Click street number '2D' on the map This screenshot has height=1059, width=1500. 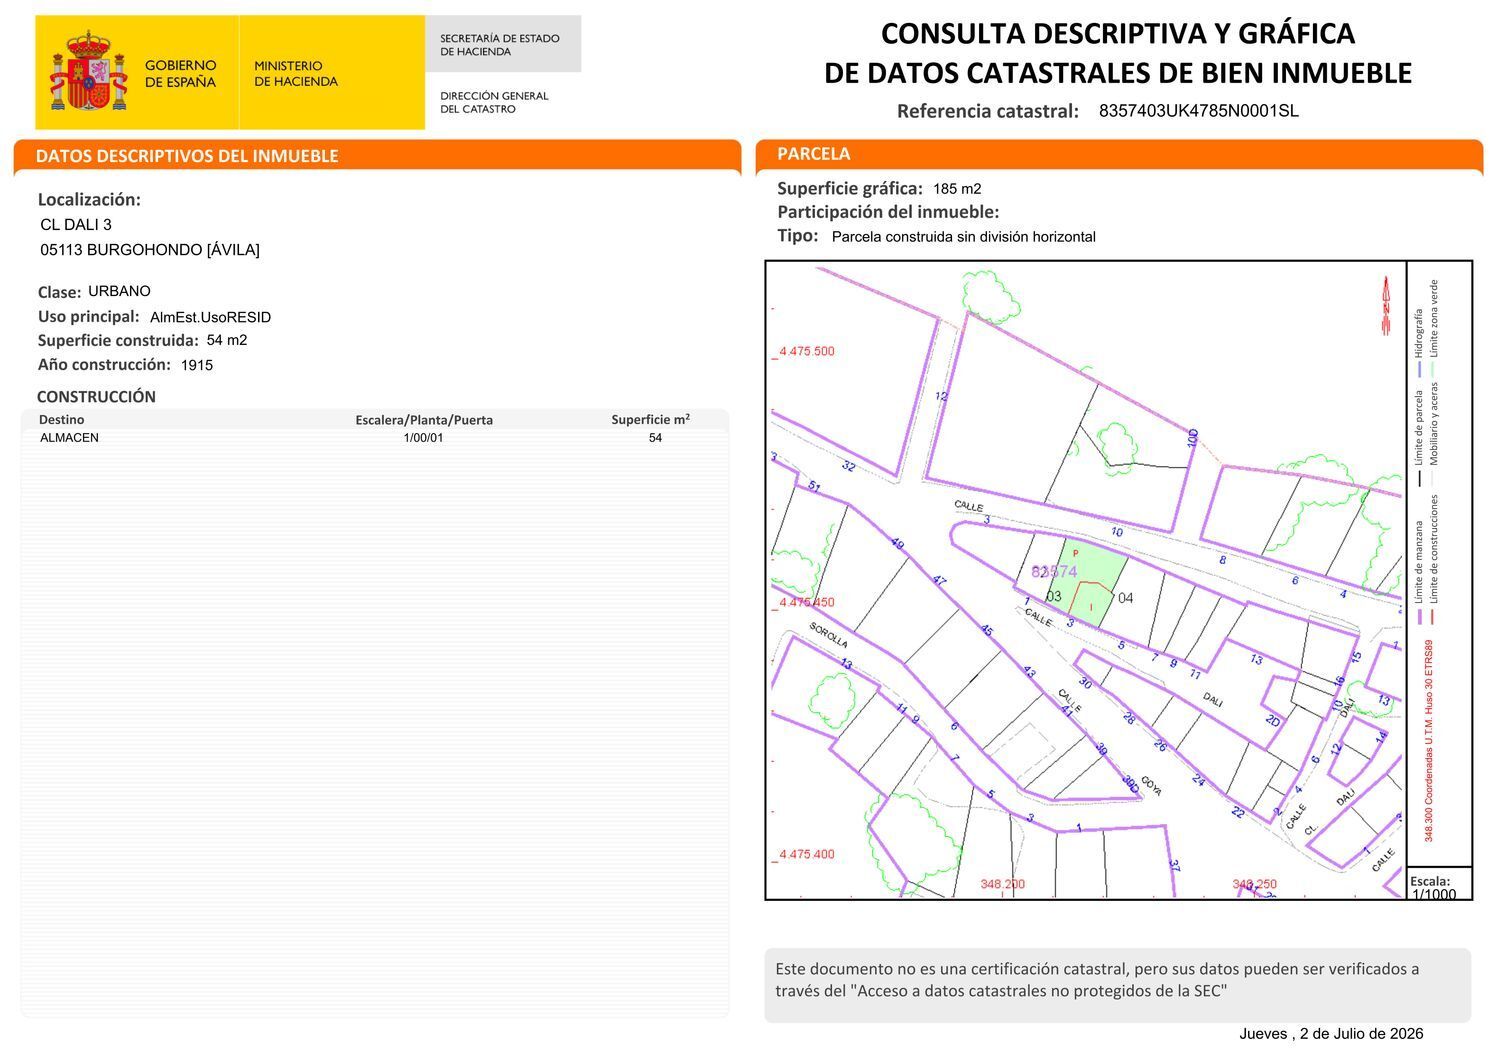pyautogui.click(x=1273, y=720)
